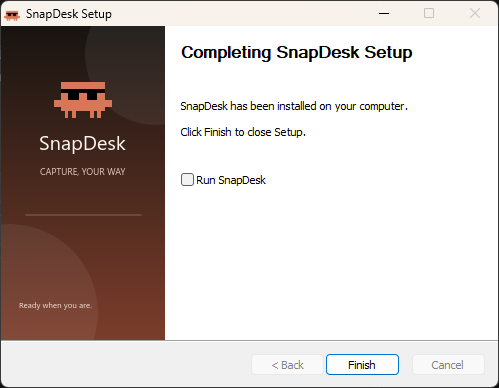Screen dimensions: 499x388
Task: Click 'Click Finish to close Setup.' text
Action: [x=243, y=132]
